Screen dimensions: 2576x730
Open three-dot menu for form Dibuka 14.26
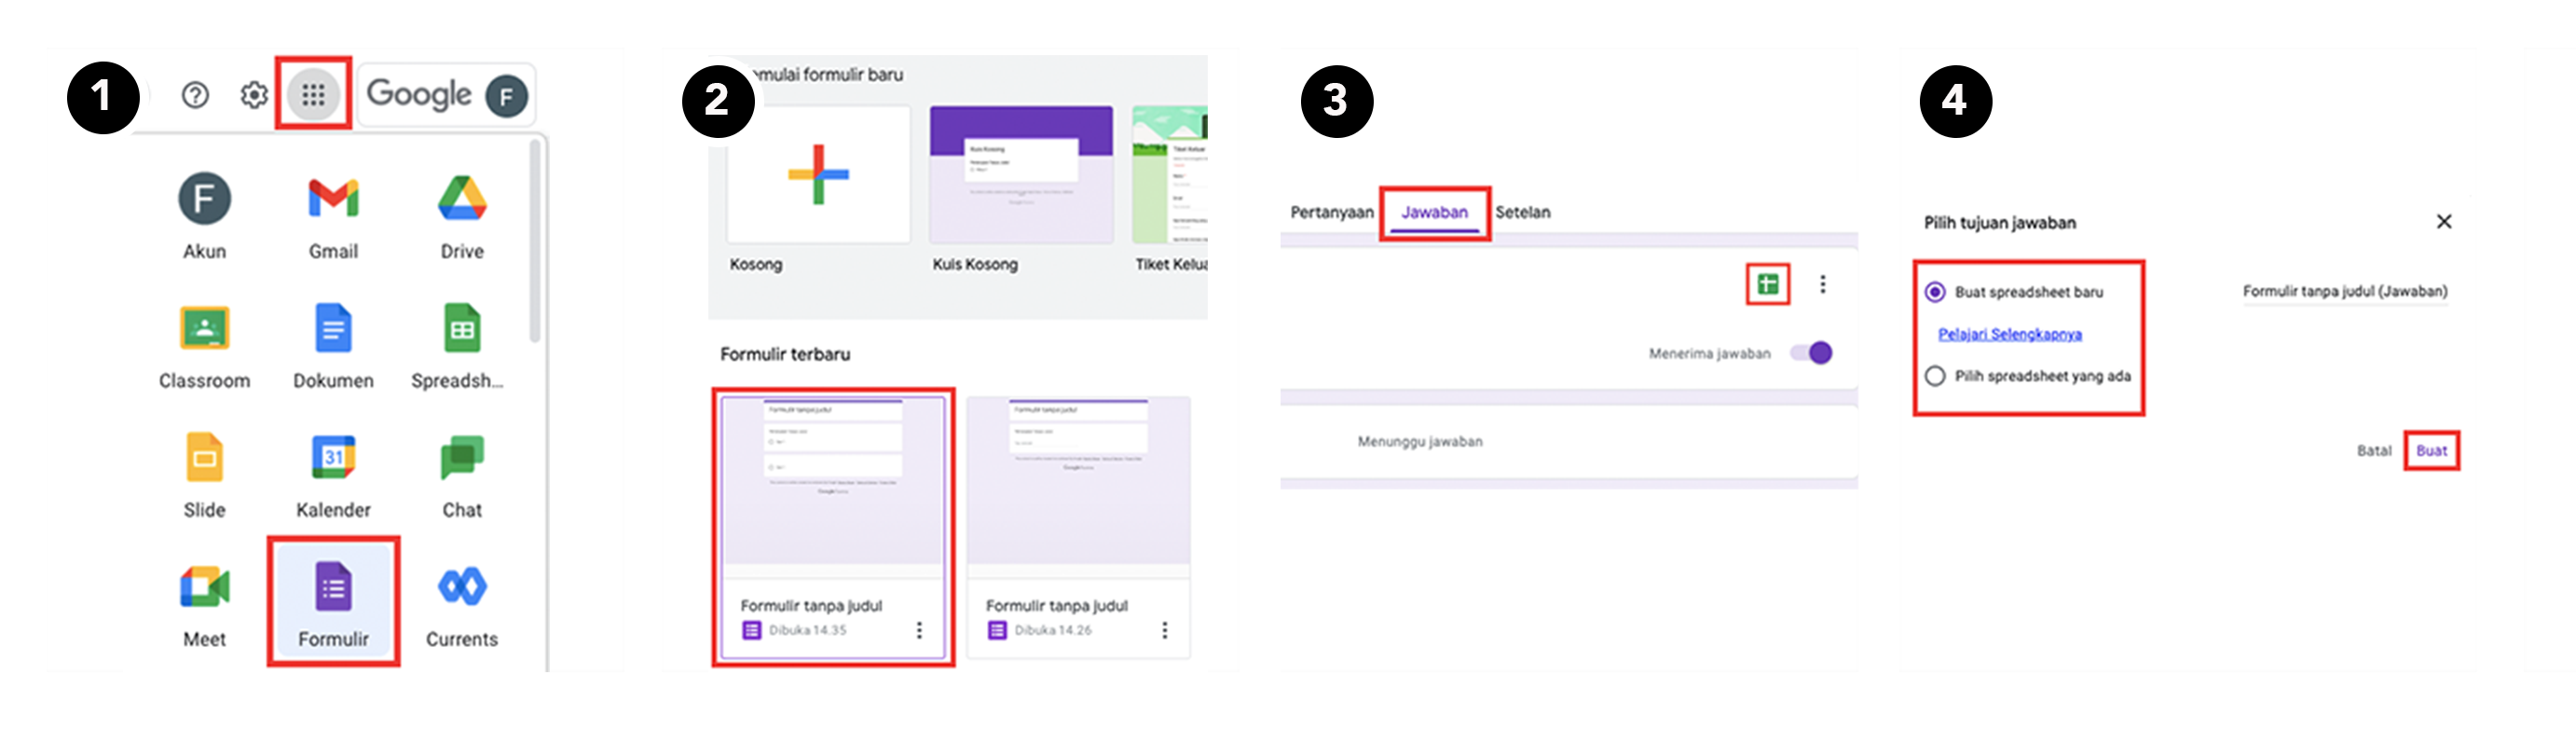(x=1164, y=630)
